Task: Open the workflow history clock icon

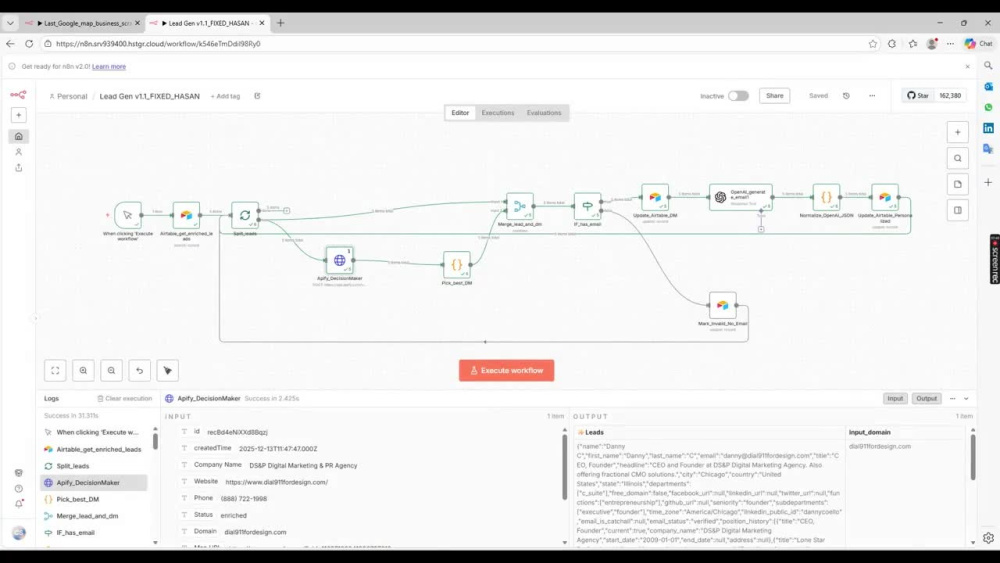Action: tap(846, 96)
